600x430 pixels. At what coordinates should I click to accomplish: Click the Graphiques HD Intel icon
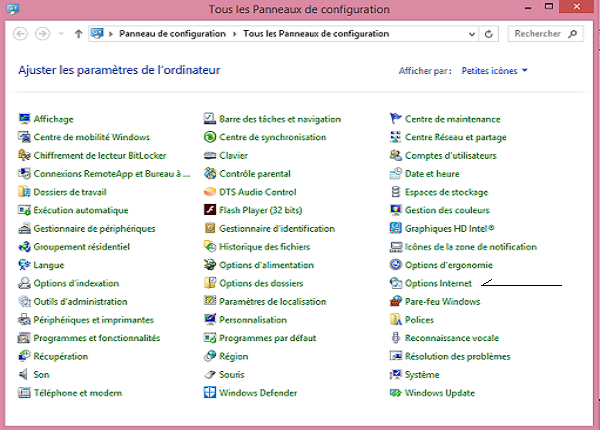point(395,228)
